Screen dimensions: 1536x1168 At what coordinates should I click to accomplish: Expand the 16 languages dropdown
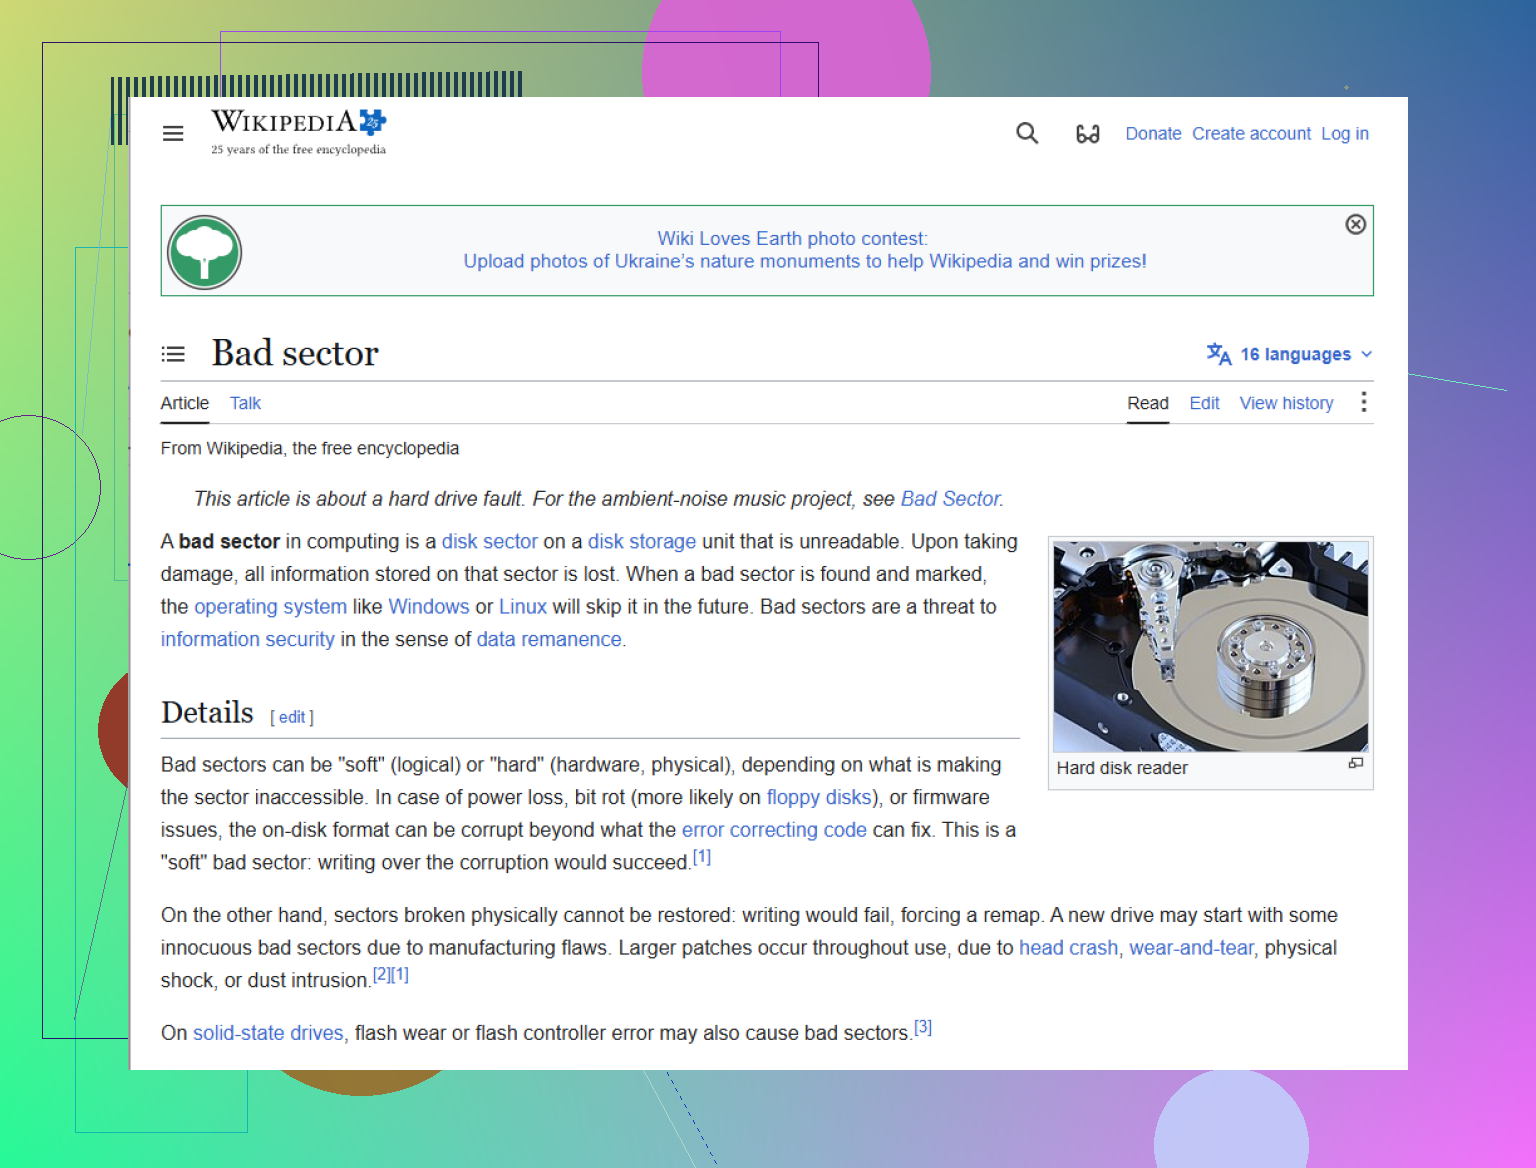1290,354
